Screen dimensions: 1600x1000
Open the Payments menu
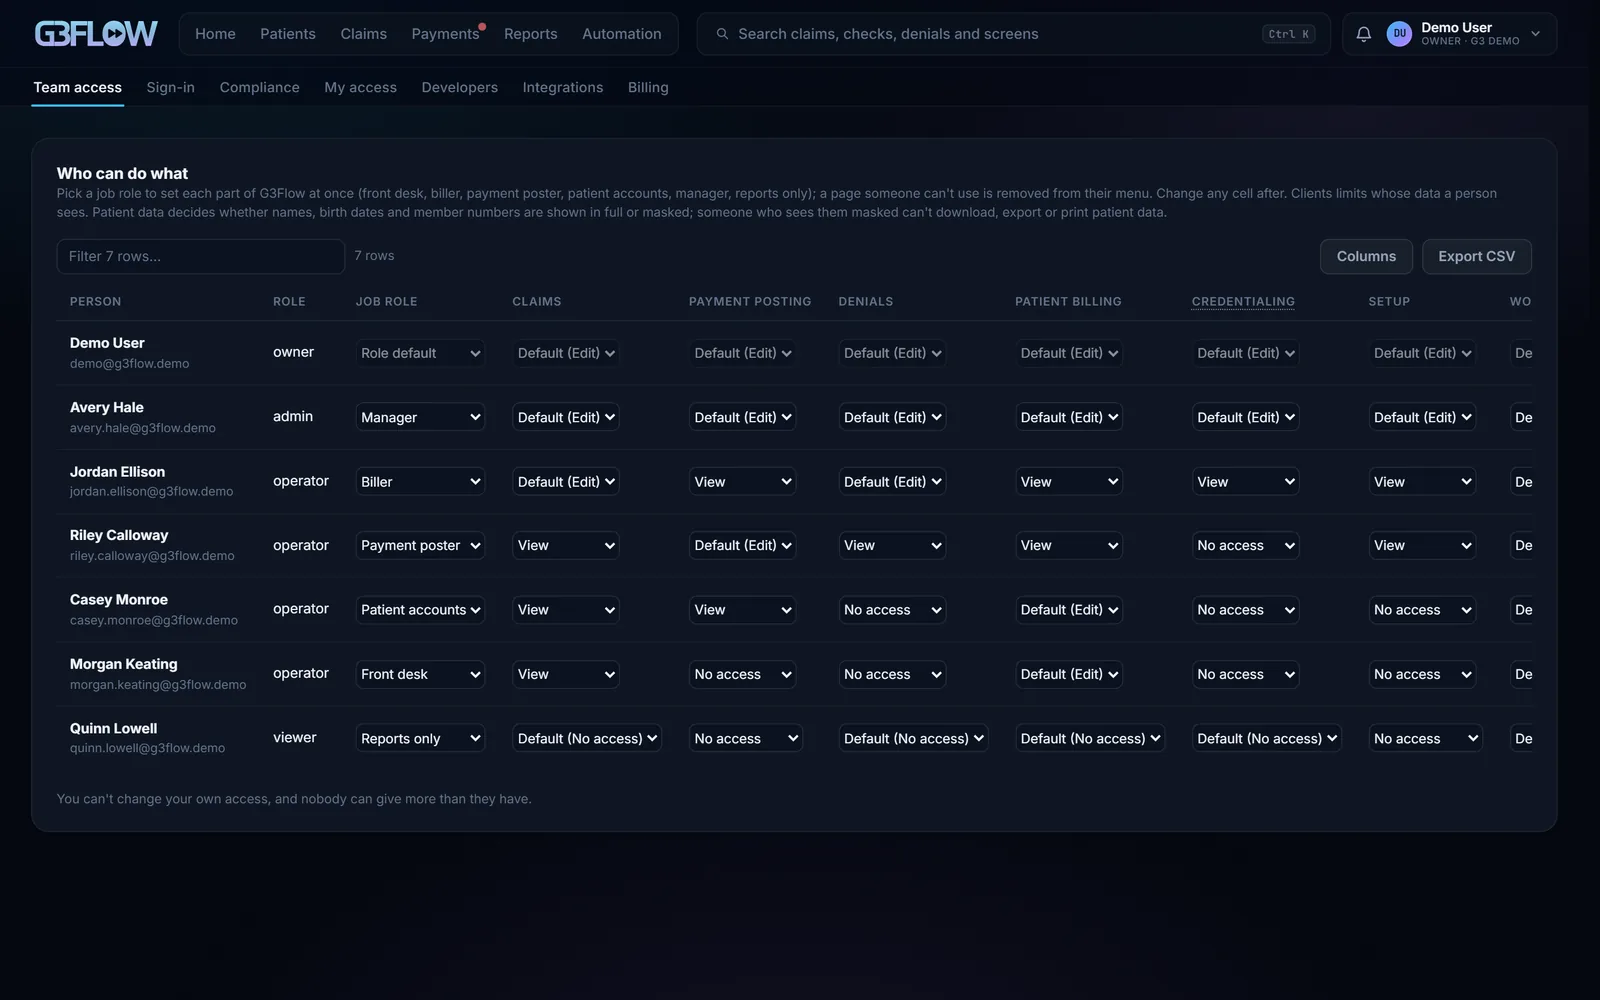pyautogui.click(x=446, y=34)
